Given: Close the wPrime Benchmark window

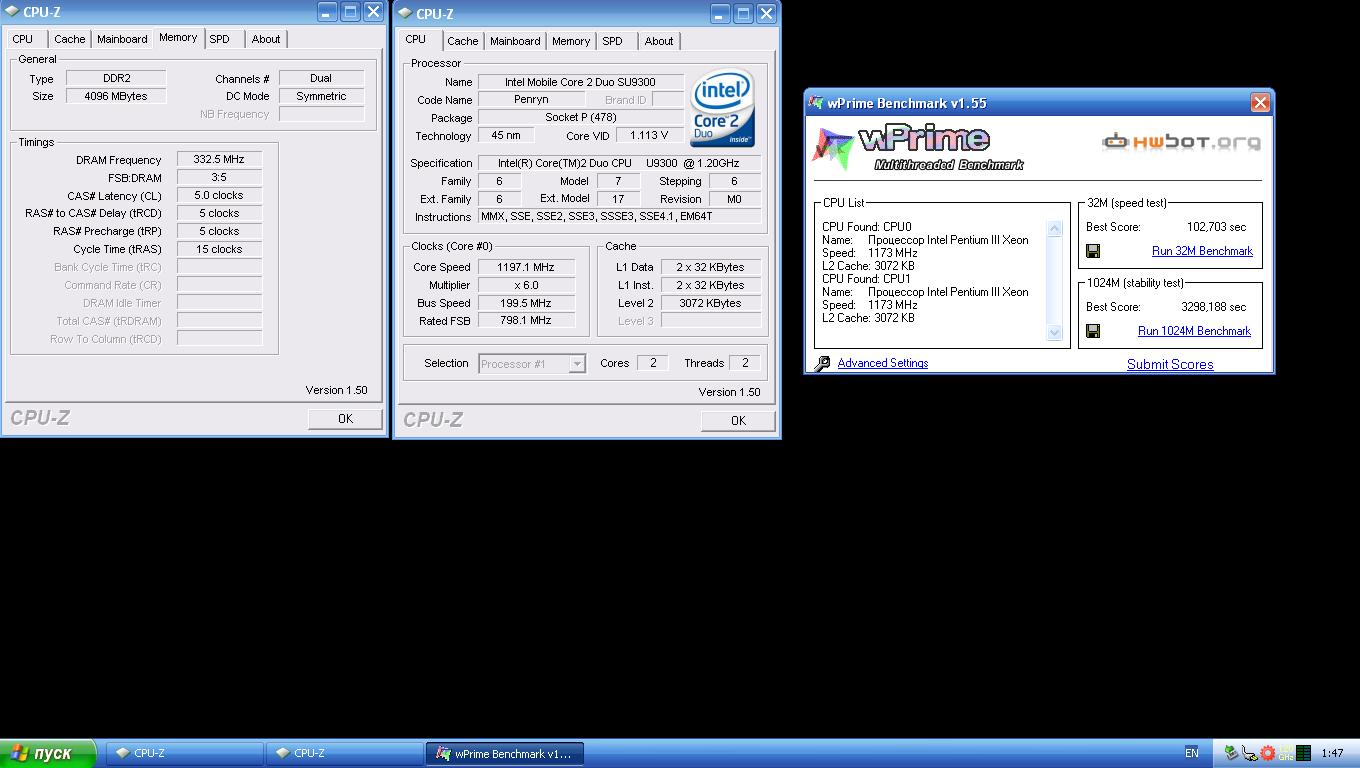Looking at the screenshot, I should [1260, 103].
